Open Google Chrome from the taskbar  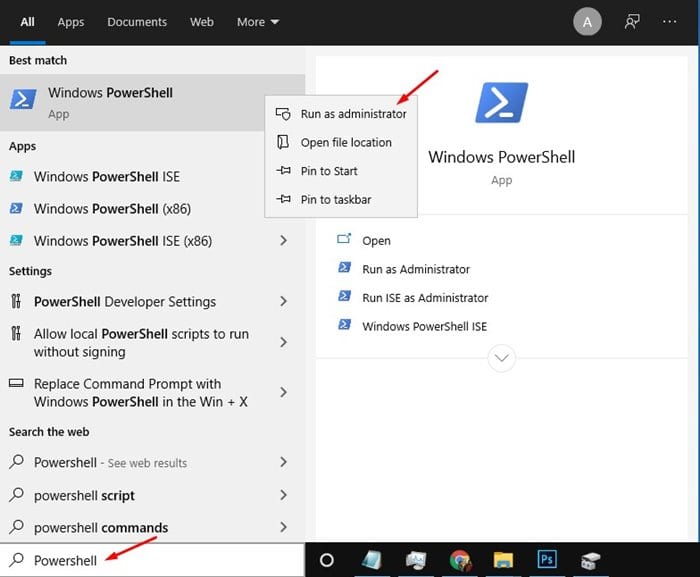[460, 560]
